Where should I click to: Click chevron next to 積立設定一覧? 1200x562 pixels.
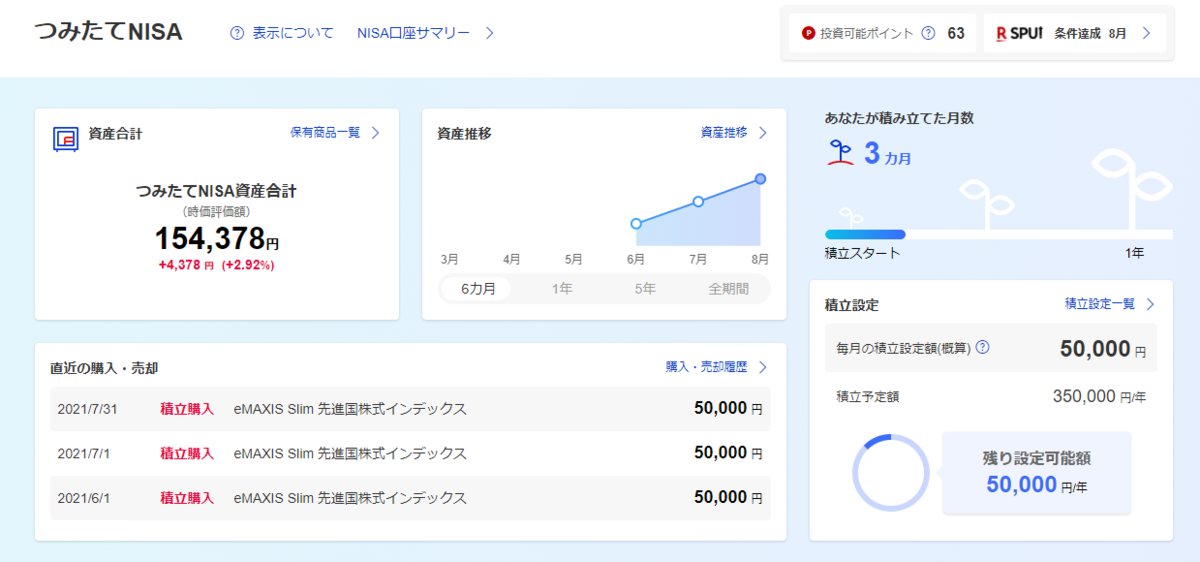(x=1150, y=304)
